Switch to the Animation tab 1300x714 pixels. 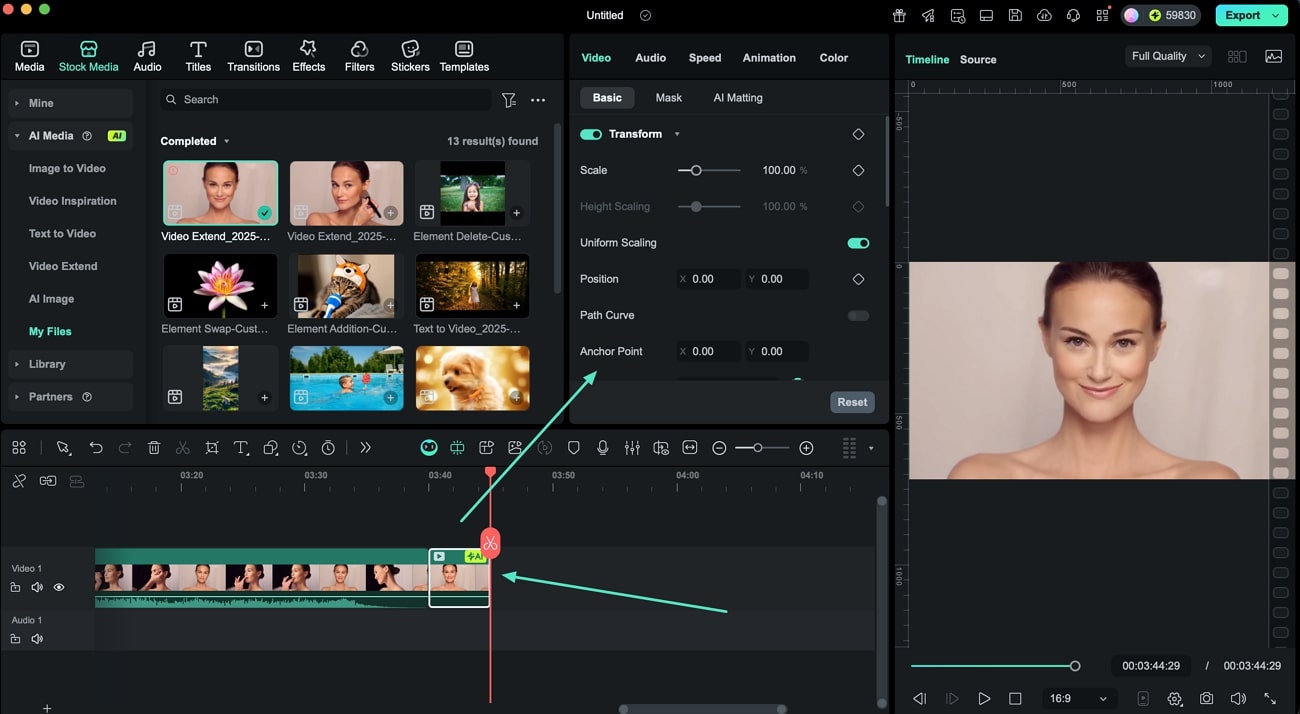[769, 58]
